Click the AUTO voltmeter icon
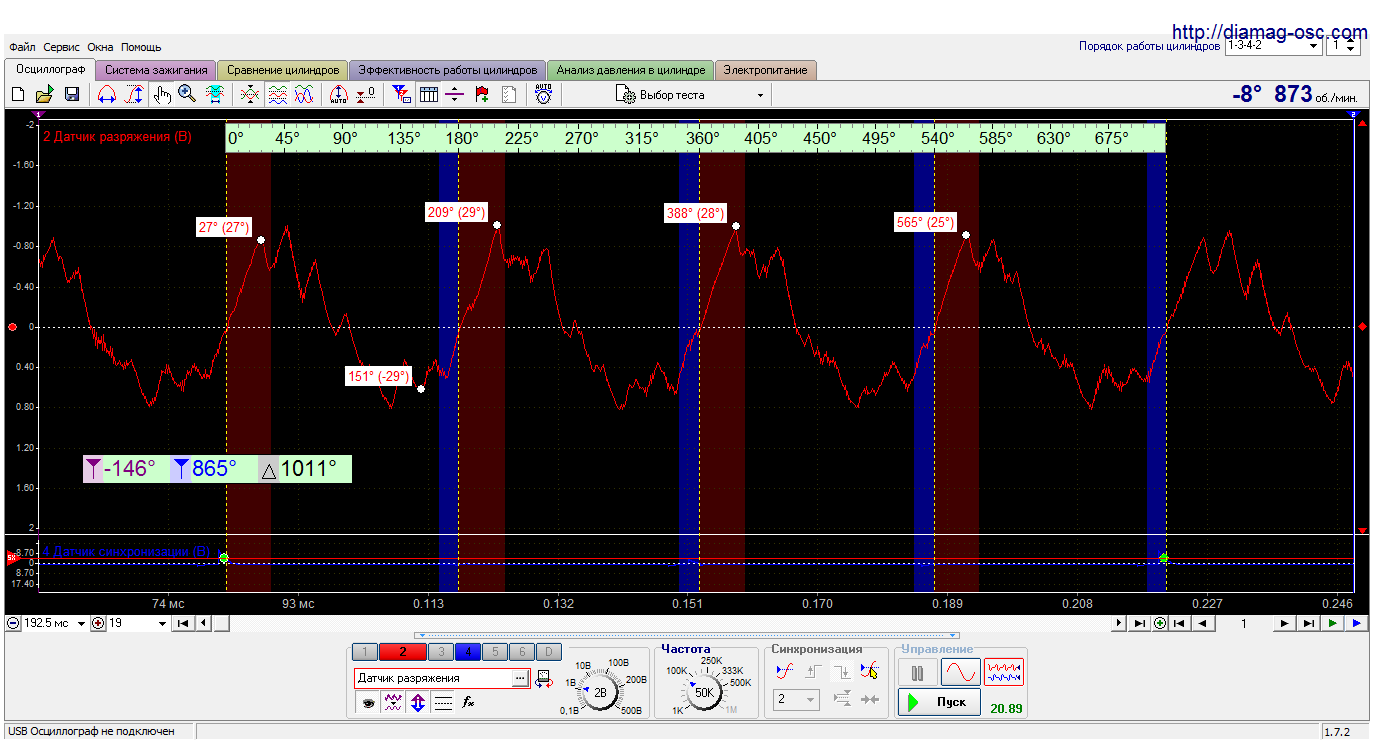Viewport: 1382px width, 744px height. (543, 94)
